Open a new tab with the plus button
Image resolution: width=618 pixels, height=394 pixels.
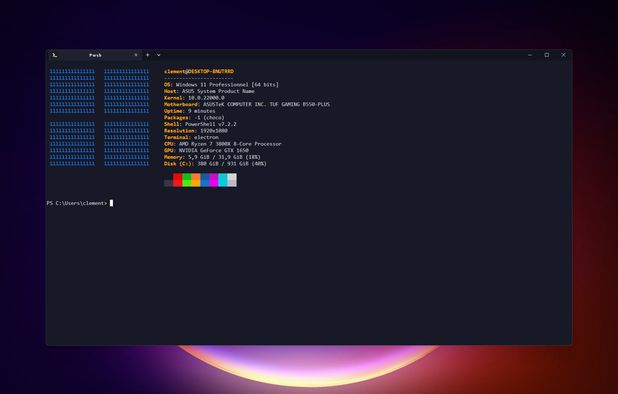click(148, 55)
